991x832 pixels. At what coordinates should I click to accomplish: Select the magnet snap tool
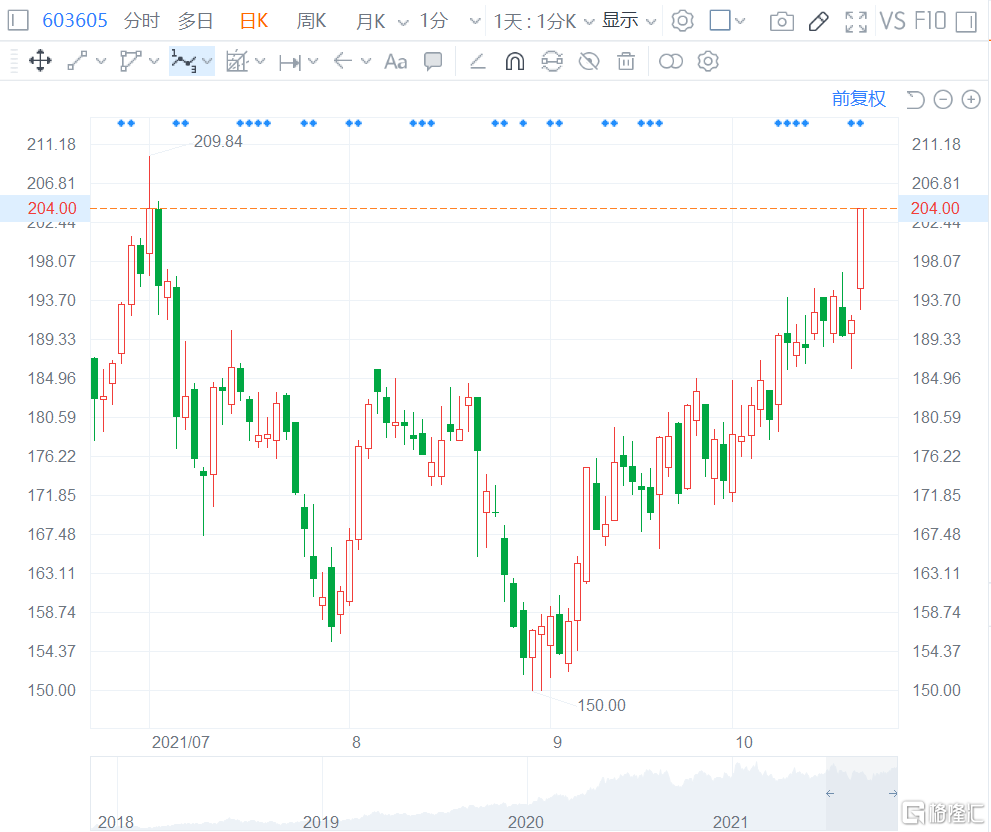point(514,62)
